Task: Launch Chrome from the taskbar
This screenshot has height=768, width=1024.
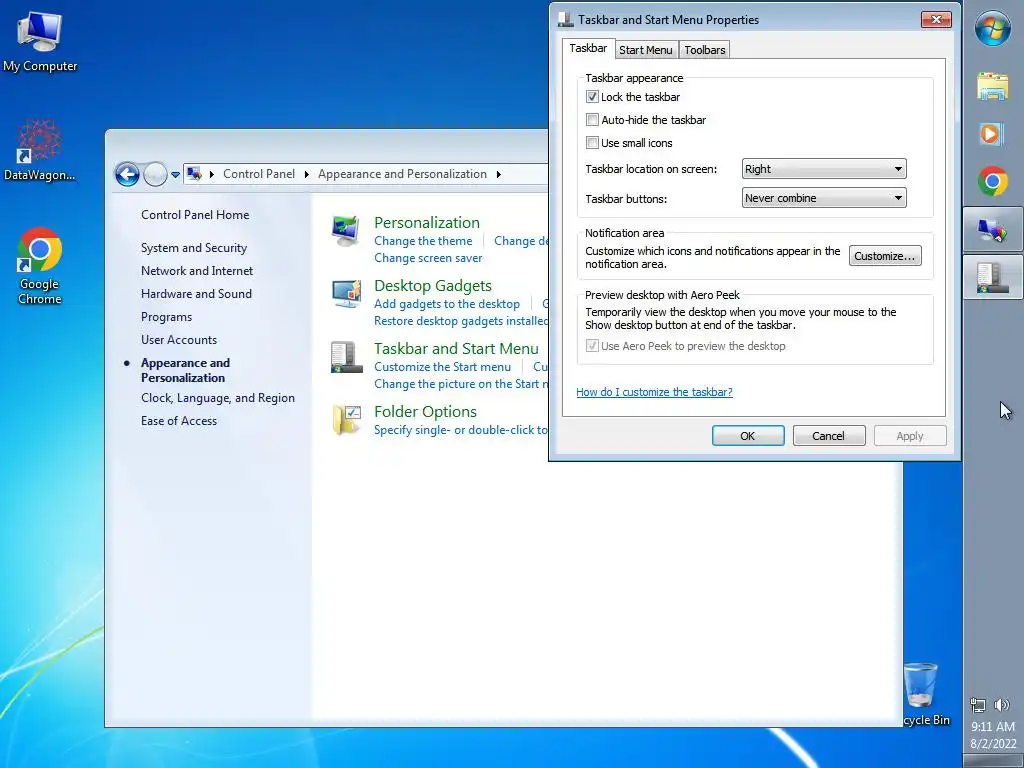Action: (993, 181)
